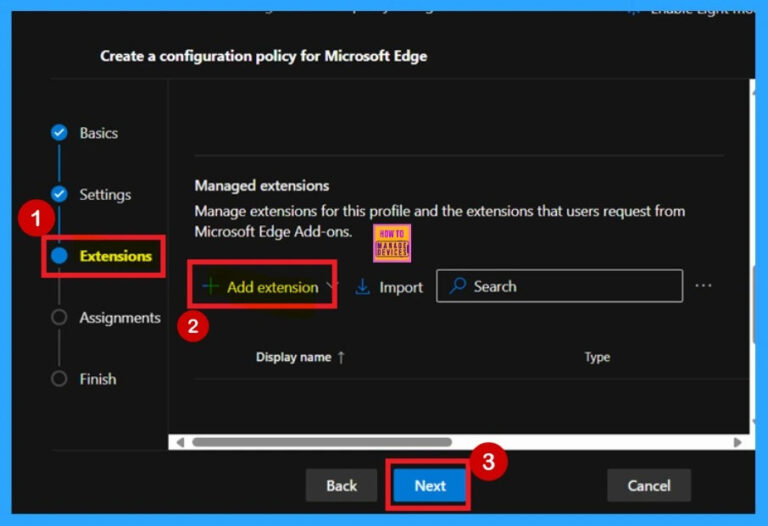Go Back to previous step

(341, 485)
